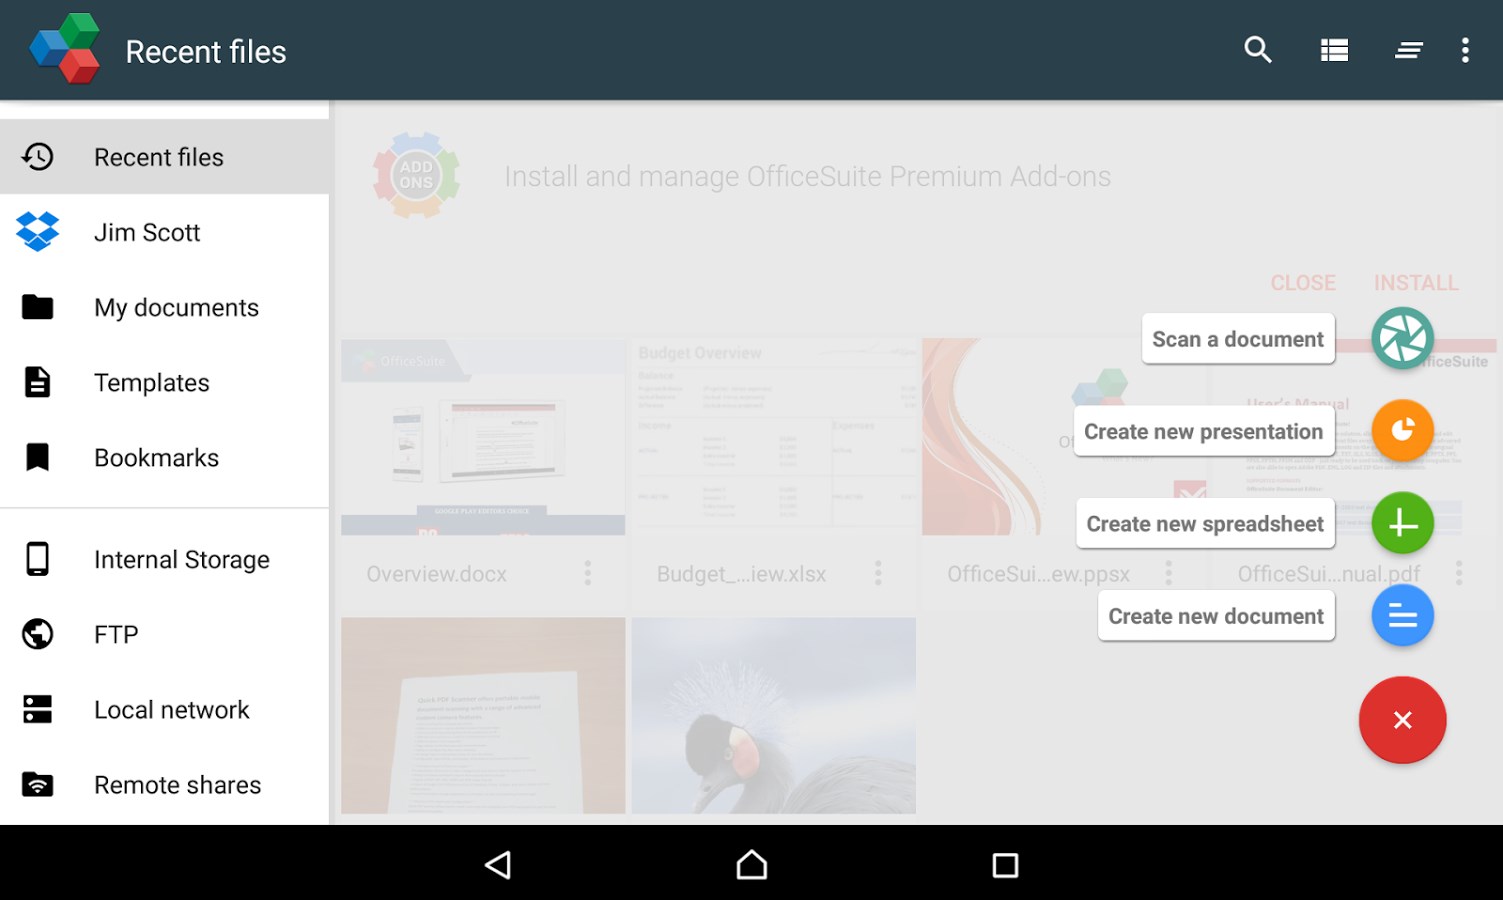Tap the blue Create new document icon
This screenshot has height=900, width=1503.
[1402, 615]
